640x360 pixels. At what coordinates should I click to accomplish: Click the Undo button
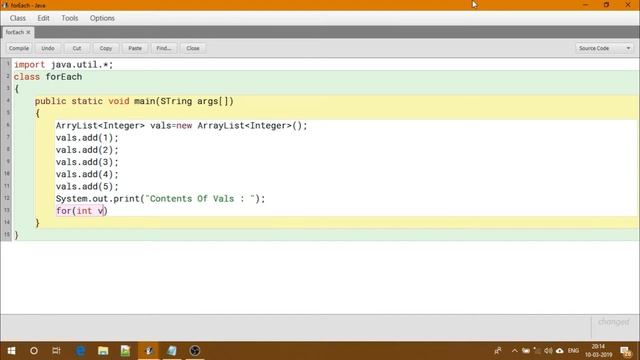point(48,48)
